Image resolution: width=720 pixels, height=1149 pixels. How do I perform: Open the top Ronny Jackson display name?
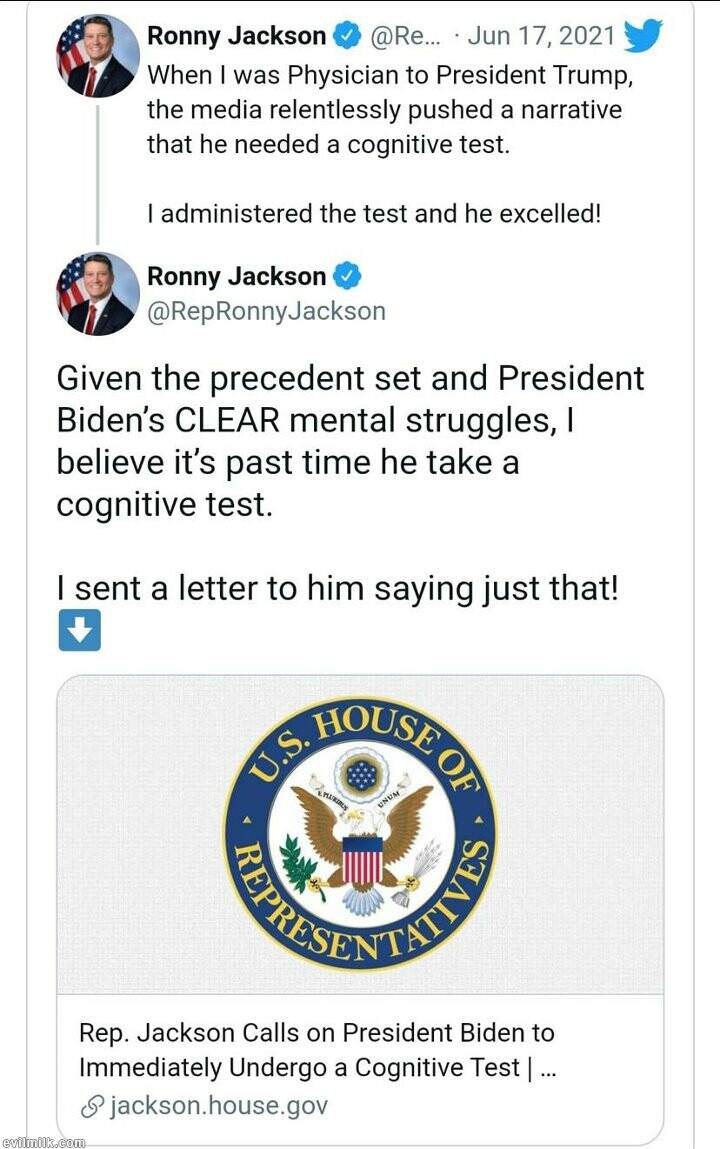coord(236,37)
